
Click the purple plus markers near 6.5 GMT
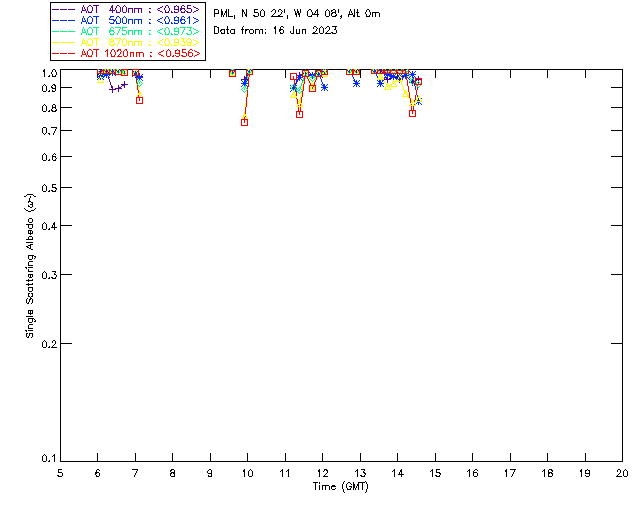click(x=117, y=88)
